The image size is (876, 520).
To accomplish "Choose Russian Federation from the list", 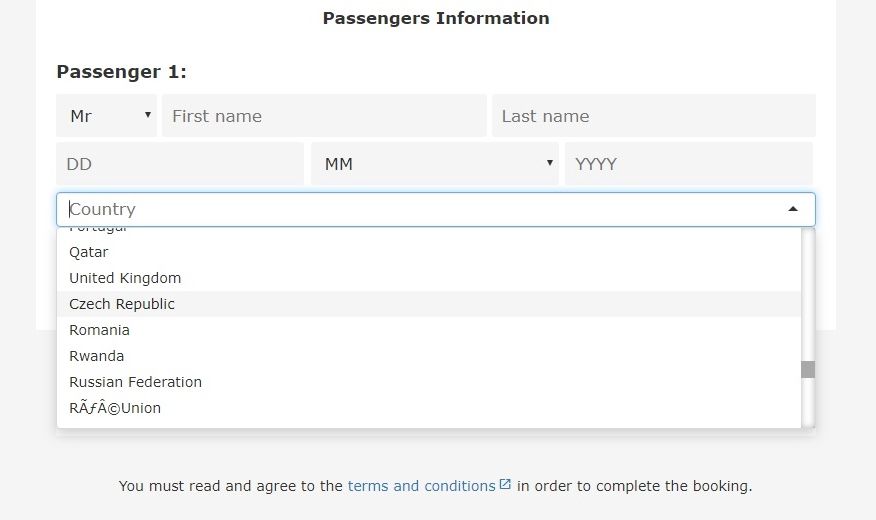I will 429,381.
